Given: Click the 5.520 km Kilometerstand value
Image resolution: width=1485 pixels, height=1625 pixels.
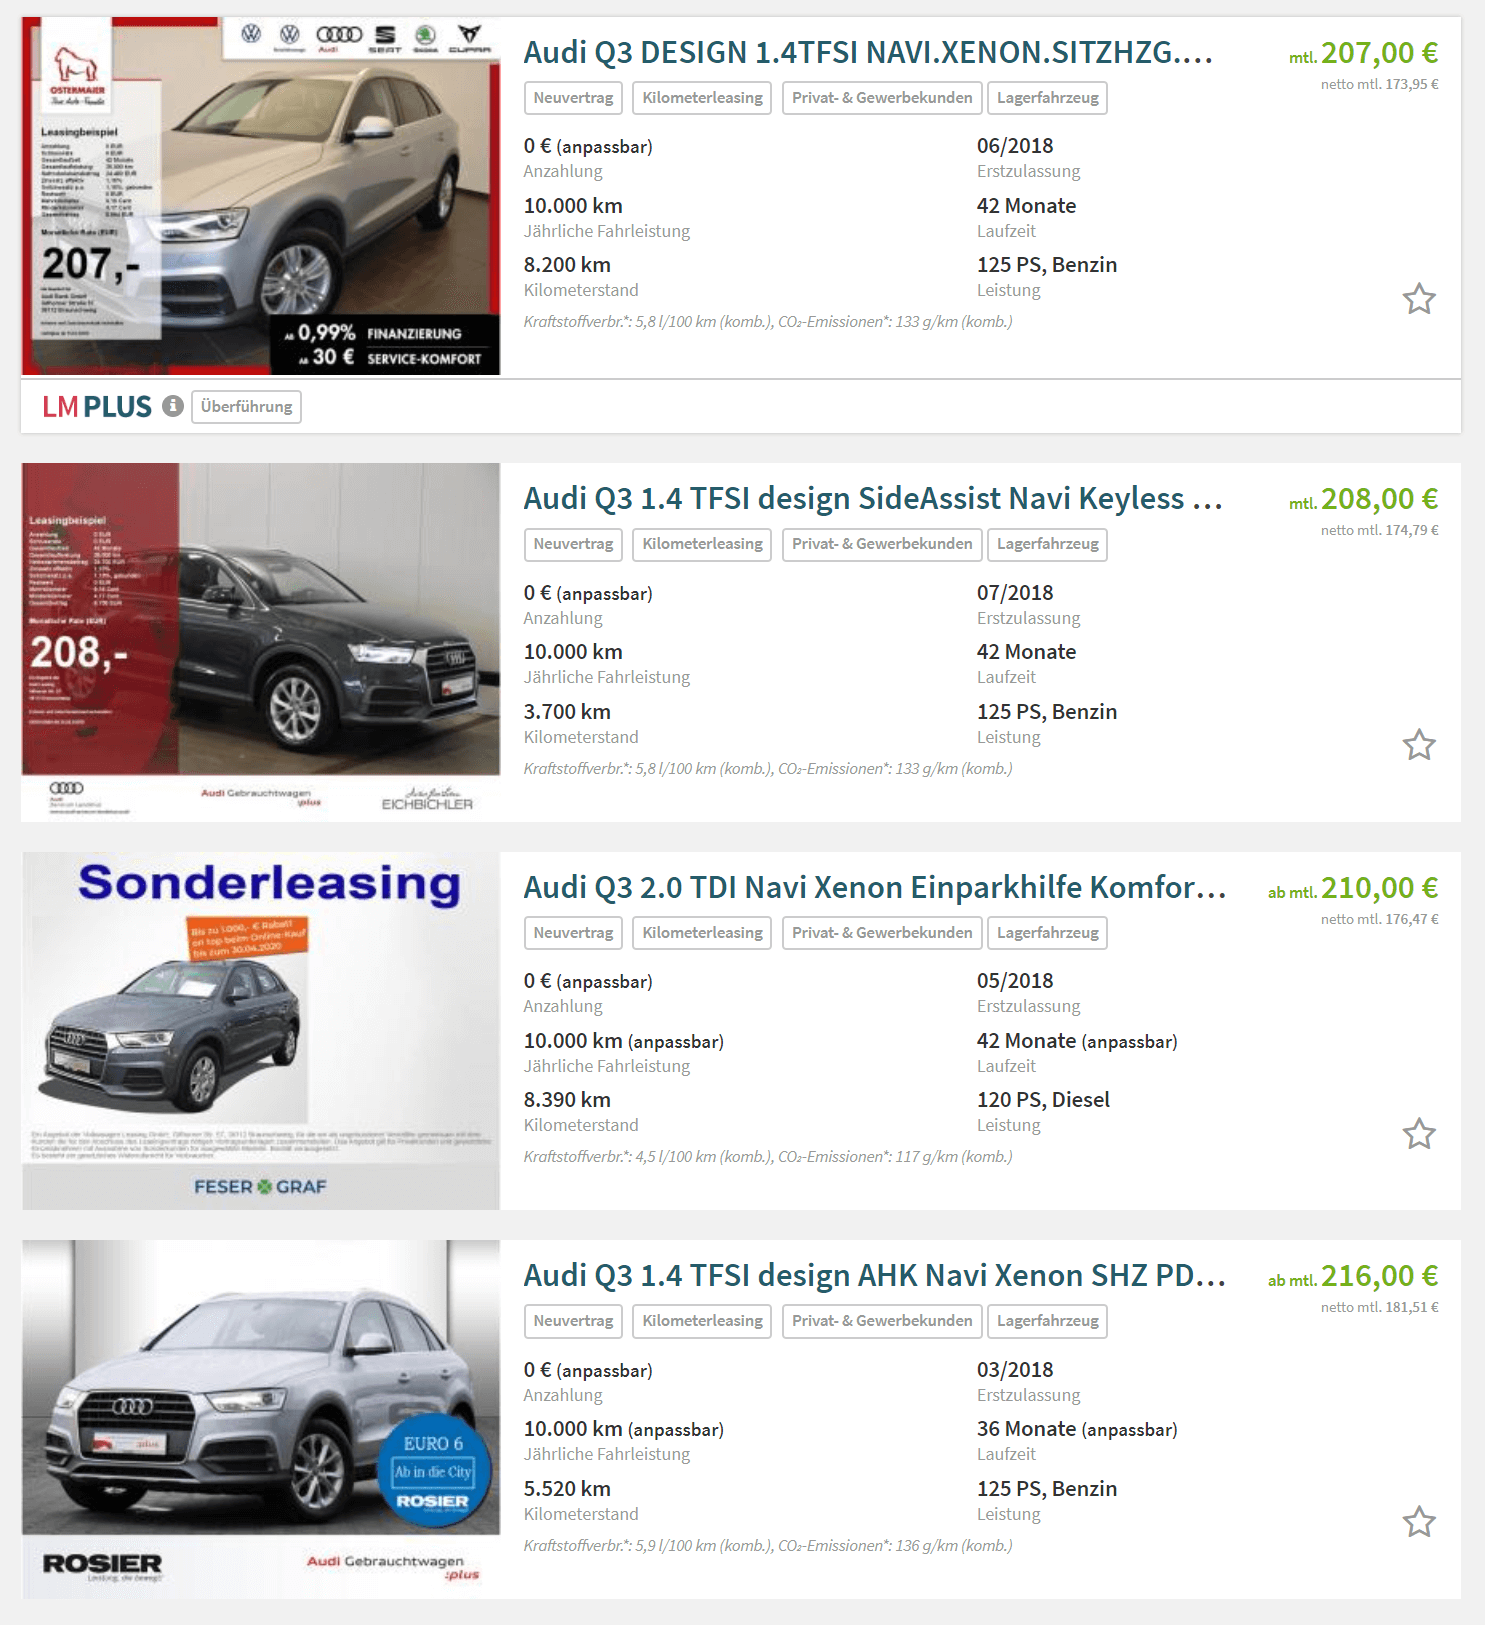Looking at the screenshot, I should (567, 1489).
